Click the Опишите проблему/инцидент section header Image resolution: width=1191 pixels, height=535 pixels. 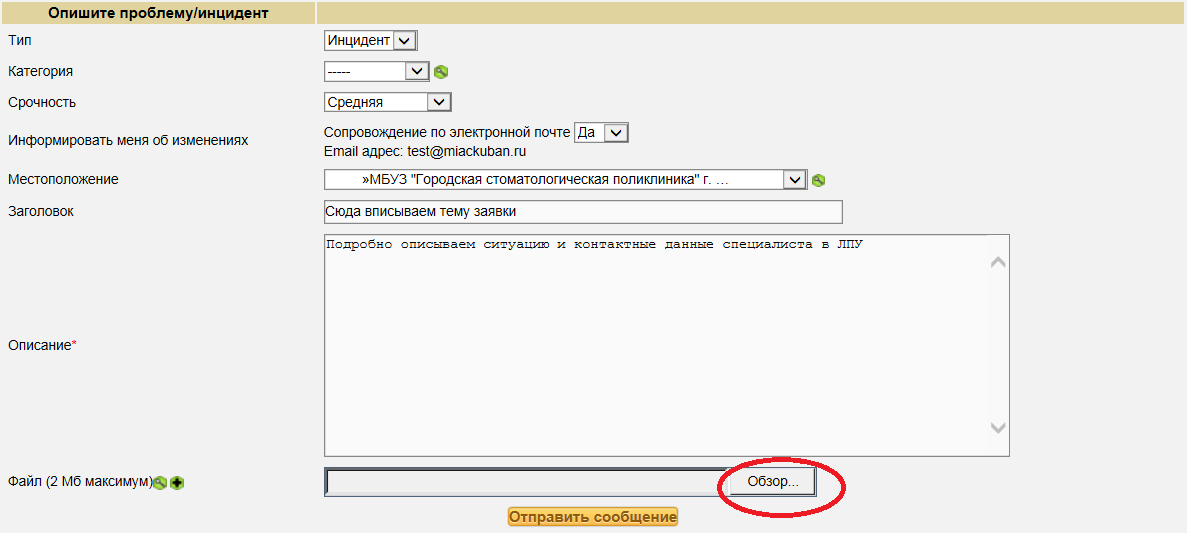pos(158,13)
